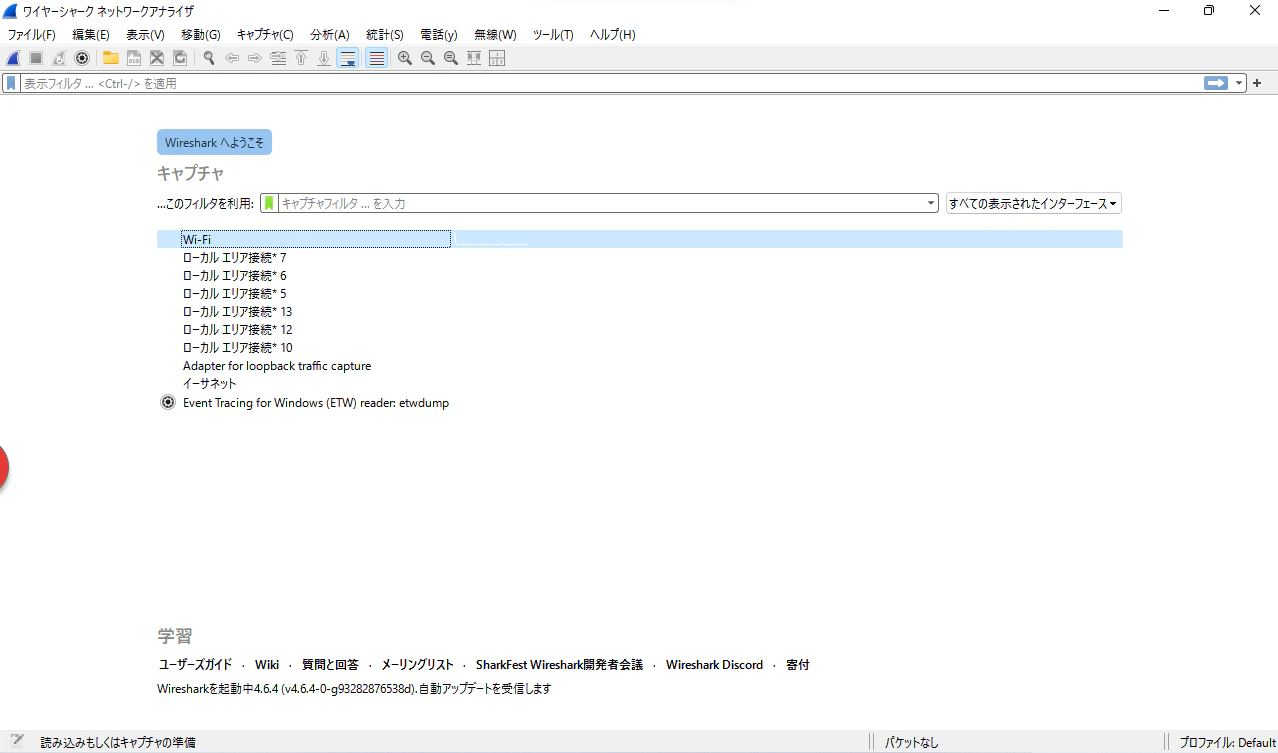Image resolution: width=1278 pixels, height=753 pixels.
Task: Expand the capture filter combo box arrow
Action: pyautogui.click(x=930, y=202)
